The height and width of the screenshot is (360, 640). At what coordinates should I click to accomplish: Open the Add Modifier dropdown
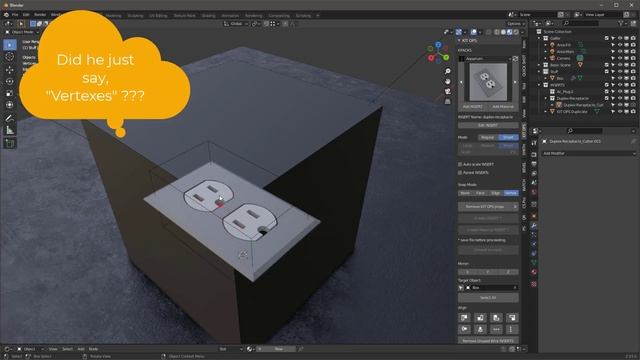tap(589, 153)
